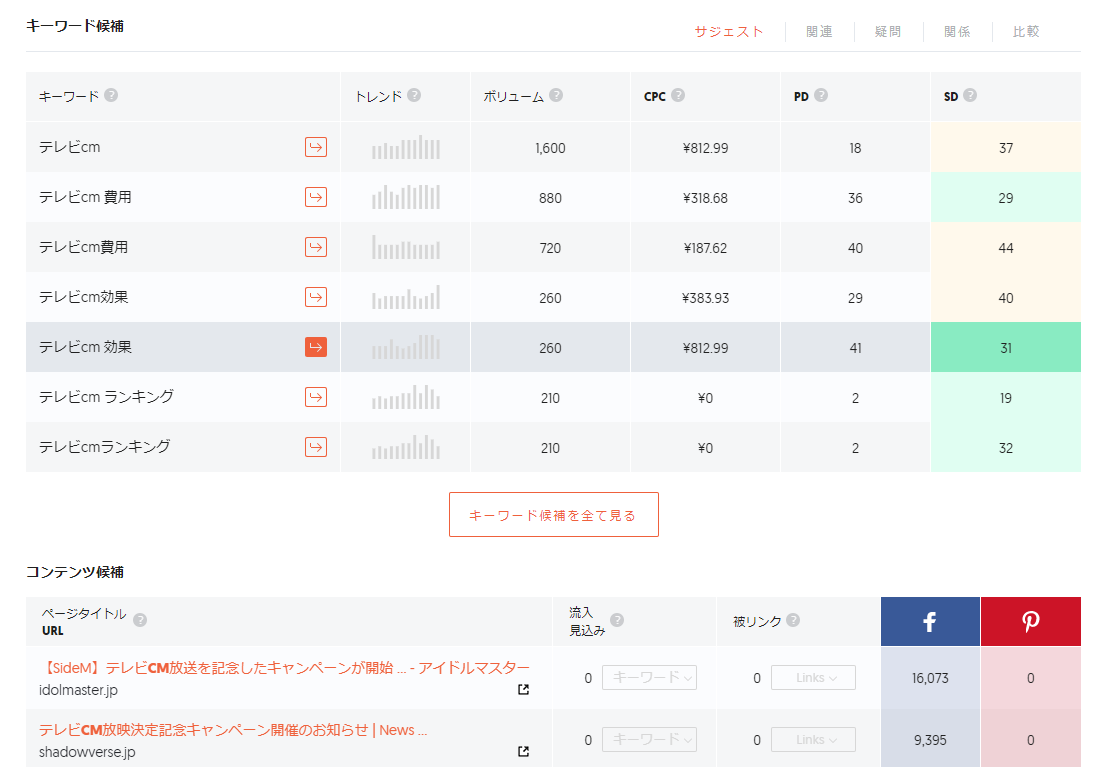Switch to the 疑問 tab
The height and width of the screenshot is (767, 1107).
click(x=888, y=32)
